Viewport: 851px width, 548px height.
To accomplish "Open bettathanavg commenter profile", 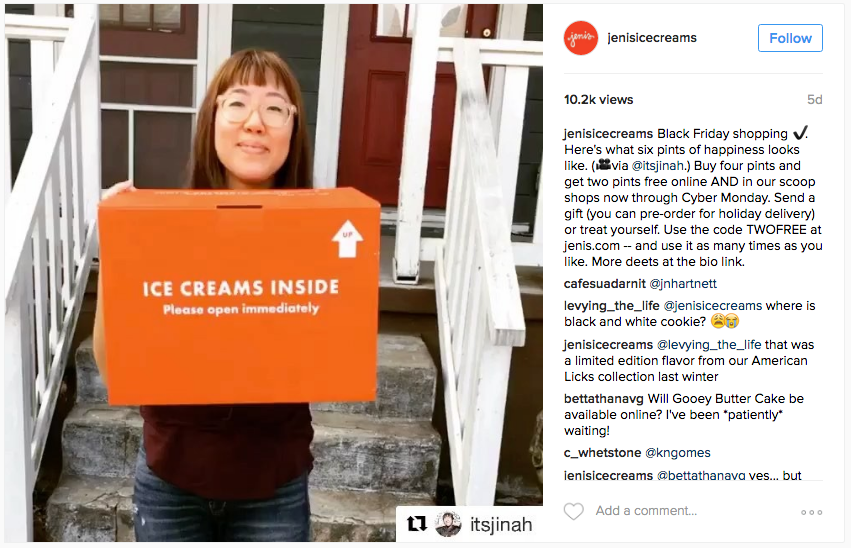I will pyautogui.click(x=604, y=399).
